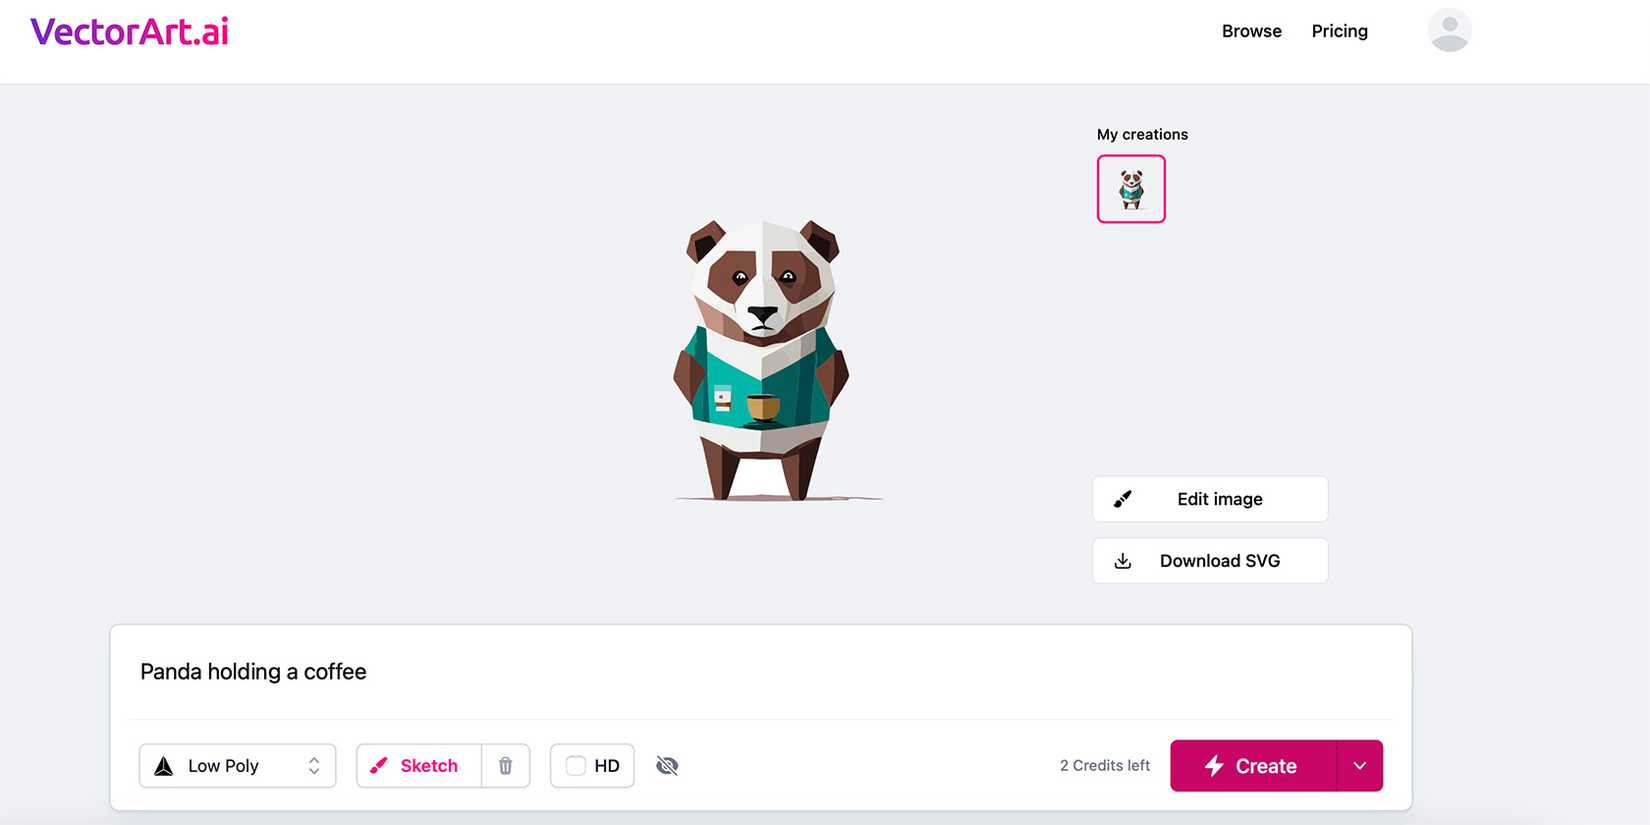Select the panda thumbnail in My creations
This screenshot has width=1650, height=825.
(1131, 189)
